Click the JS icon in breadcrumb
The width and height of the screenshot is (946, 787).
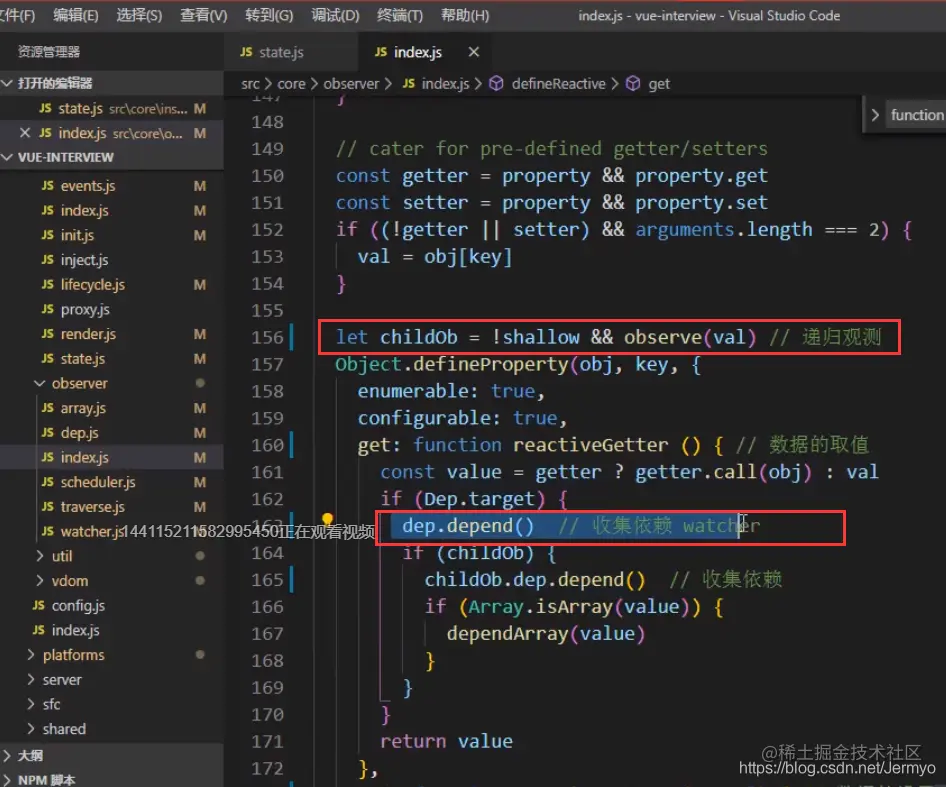tap(408, 83)
